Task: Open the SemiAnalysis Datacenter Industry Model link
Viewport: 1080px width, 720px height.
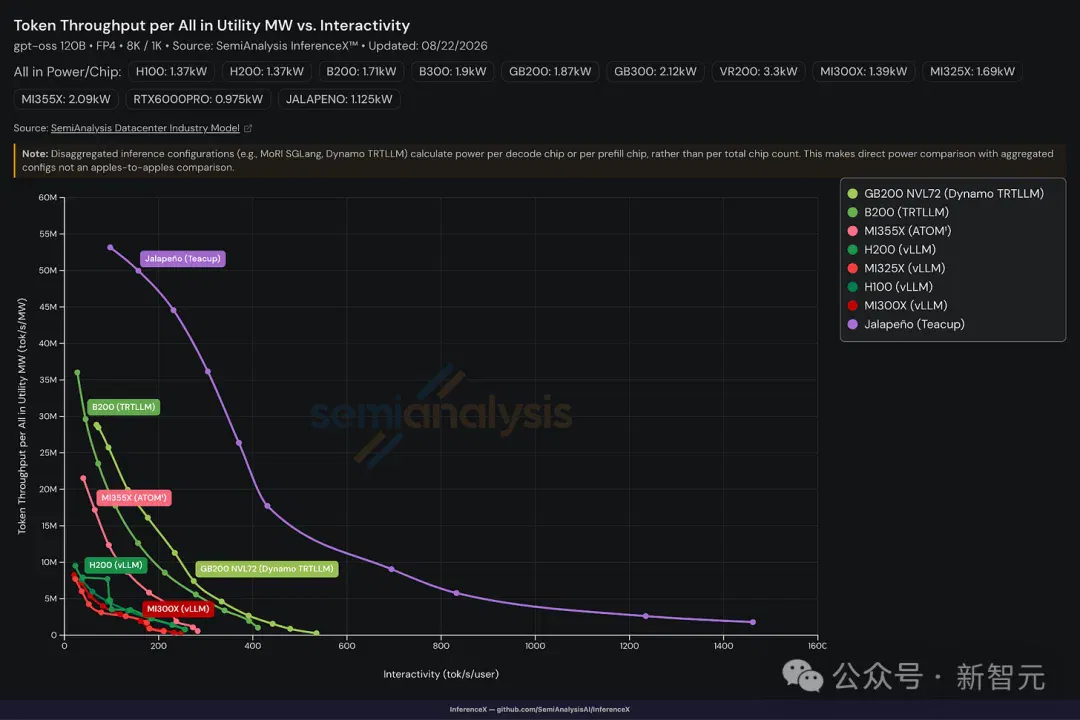Action: pos(145,128)
